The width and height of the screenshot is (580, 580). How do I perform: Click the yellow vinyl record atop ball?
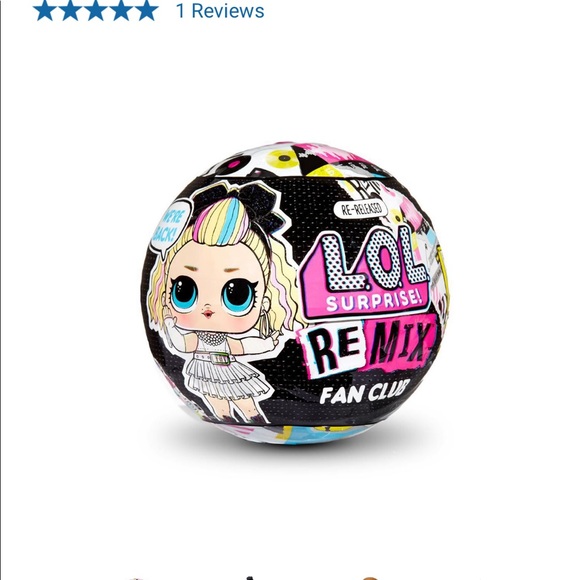click(285, 158)
